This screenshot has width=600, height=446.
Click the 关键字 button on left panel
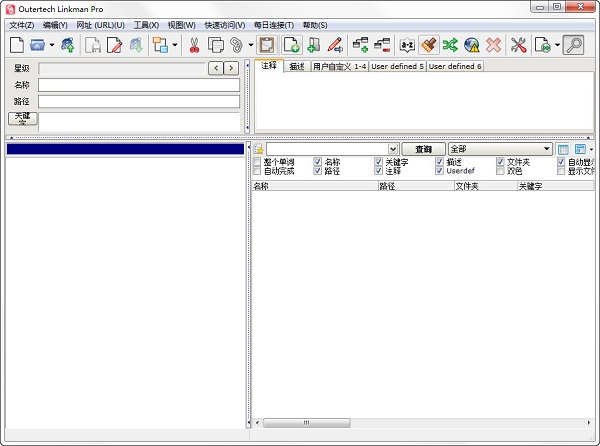tap(22, 118)
